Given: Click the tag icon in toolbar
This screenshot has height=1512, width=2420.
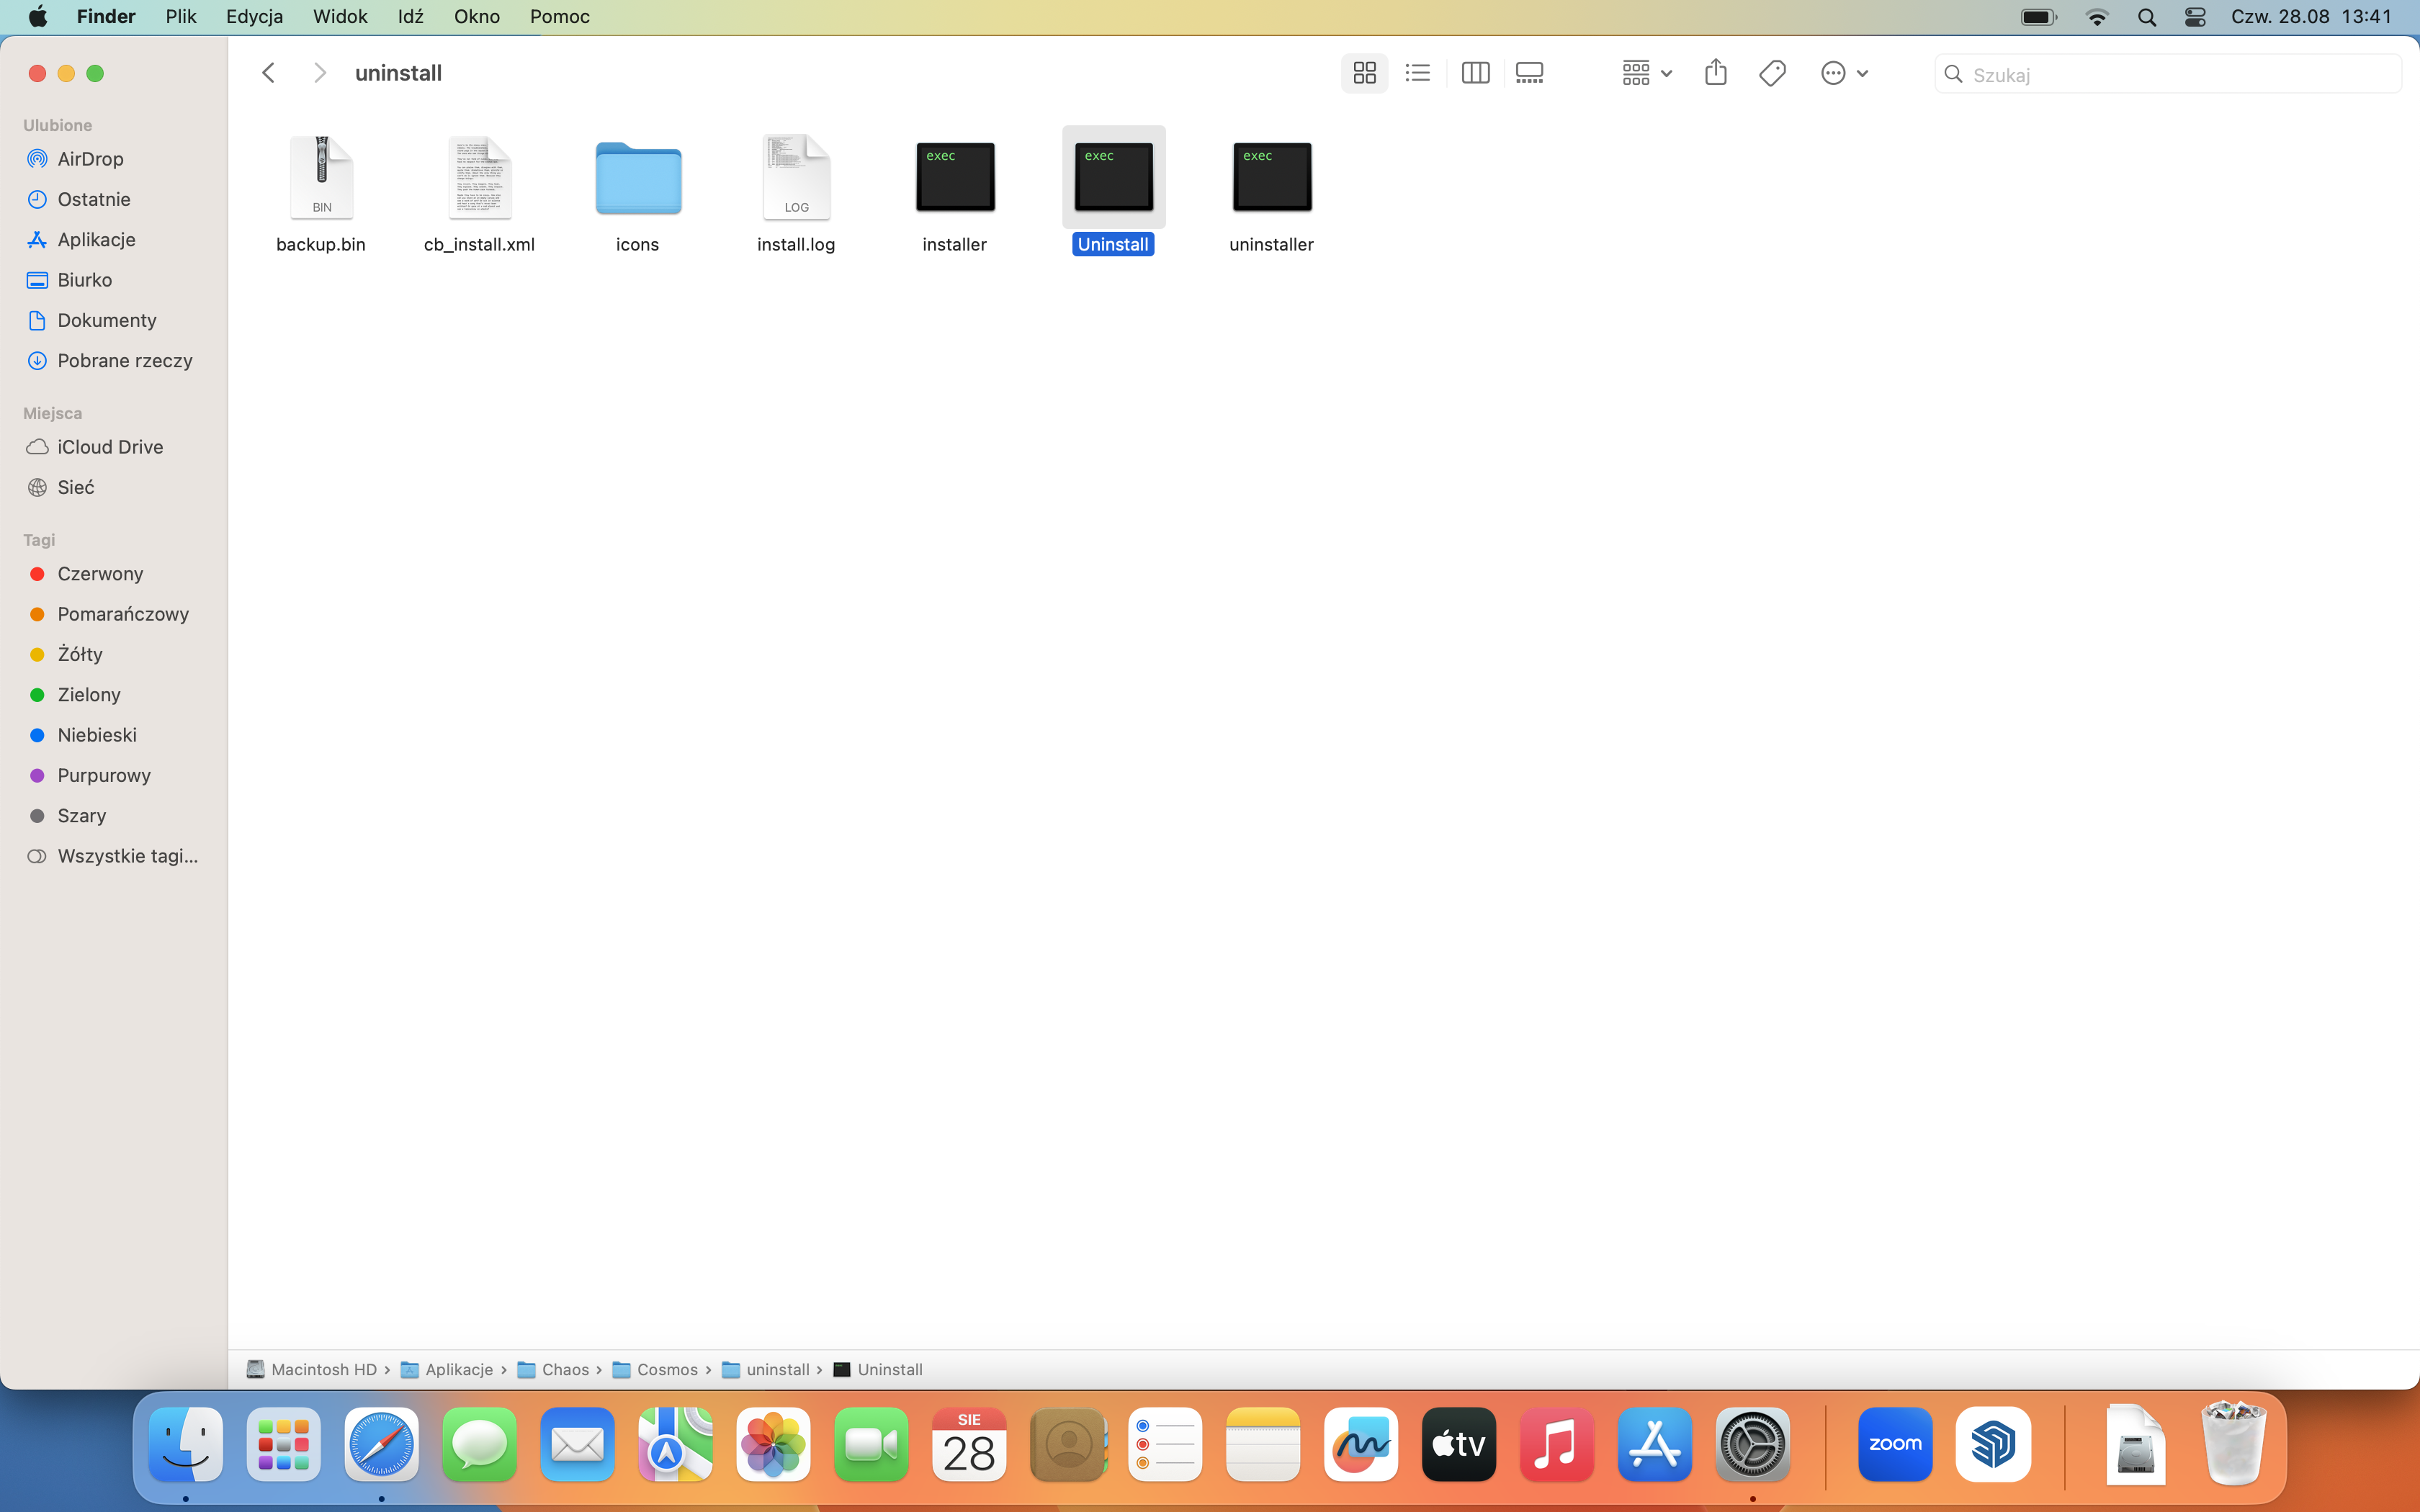Looking at the screenshot, I should pyautogui.click(x=1772, y=73).
